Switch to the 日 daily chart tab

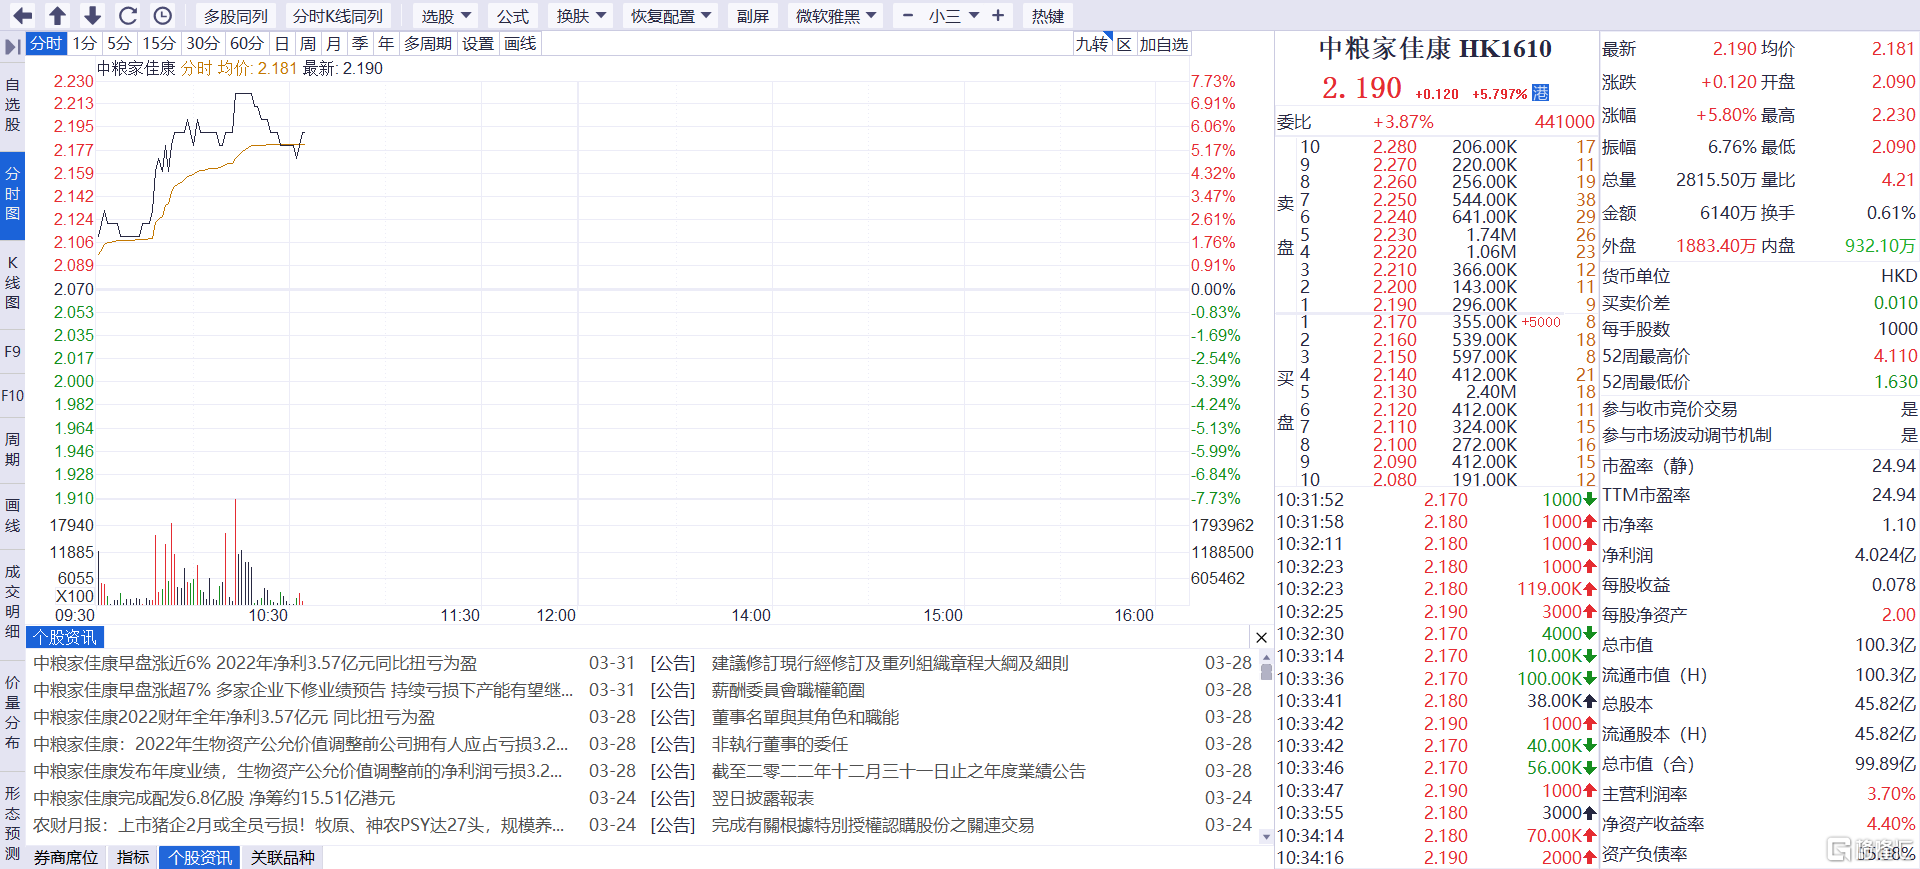[x=282, y=44]
